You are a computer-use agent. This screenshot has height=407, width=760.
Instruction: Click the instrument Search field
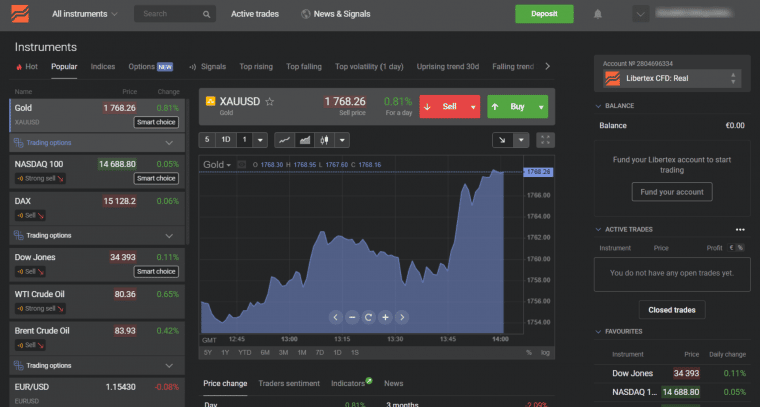(175, 14)
